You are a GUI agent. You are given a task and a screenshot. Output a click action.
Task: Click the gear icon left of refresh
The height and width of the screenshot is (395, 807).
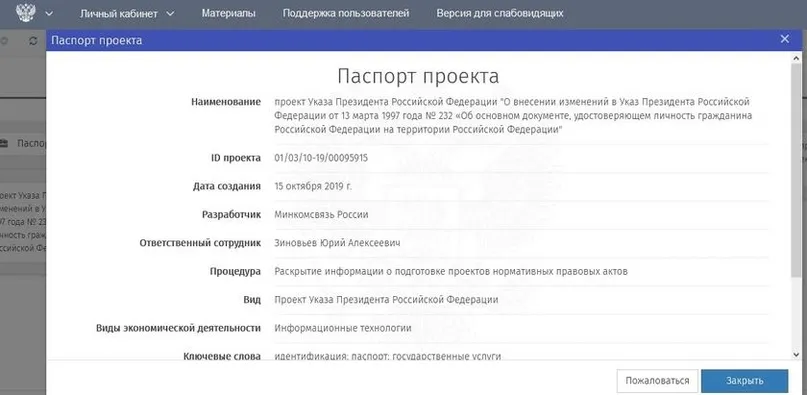4,41
